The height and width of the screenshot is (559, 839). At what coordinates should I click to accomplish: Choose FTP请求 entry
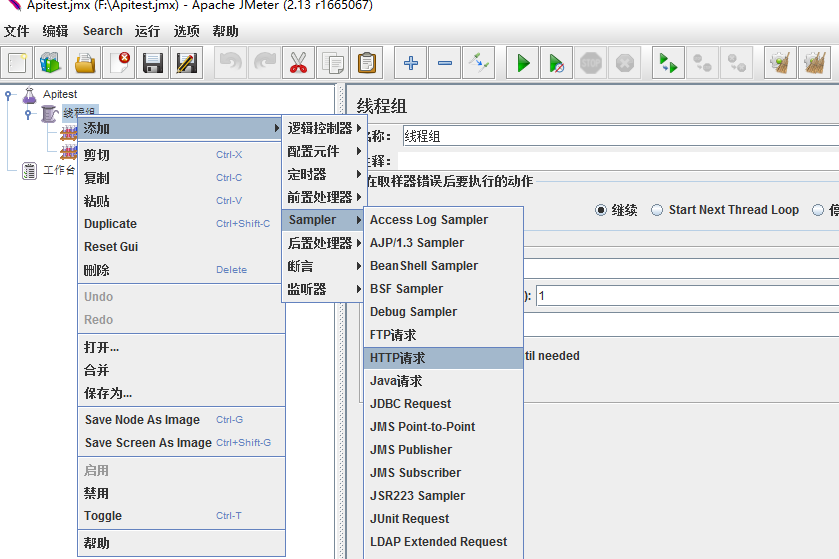pos(443,335)
